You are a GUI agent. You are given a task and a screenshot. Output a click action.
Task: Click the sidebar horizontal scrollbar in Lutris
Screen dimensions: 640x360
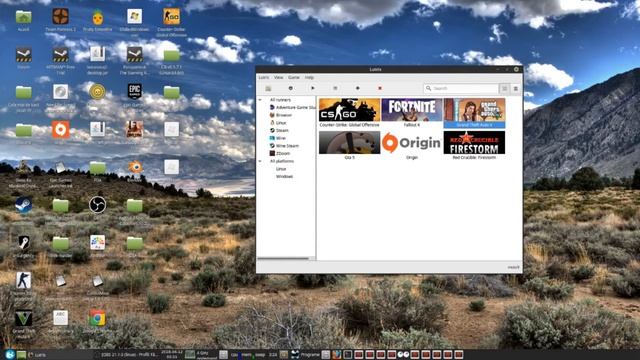tap(283, 258)
